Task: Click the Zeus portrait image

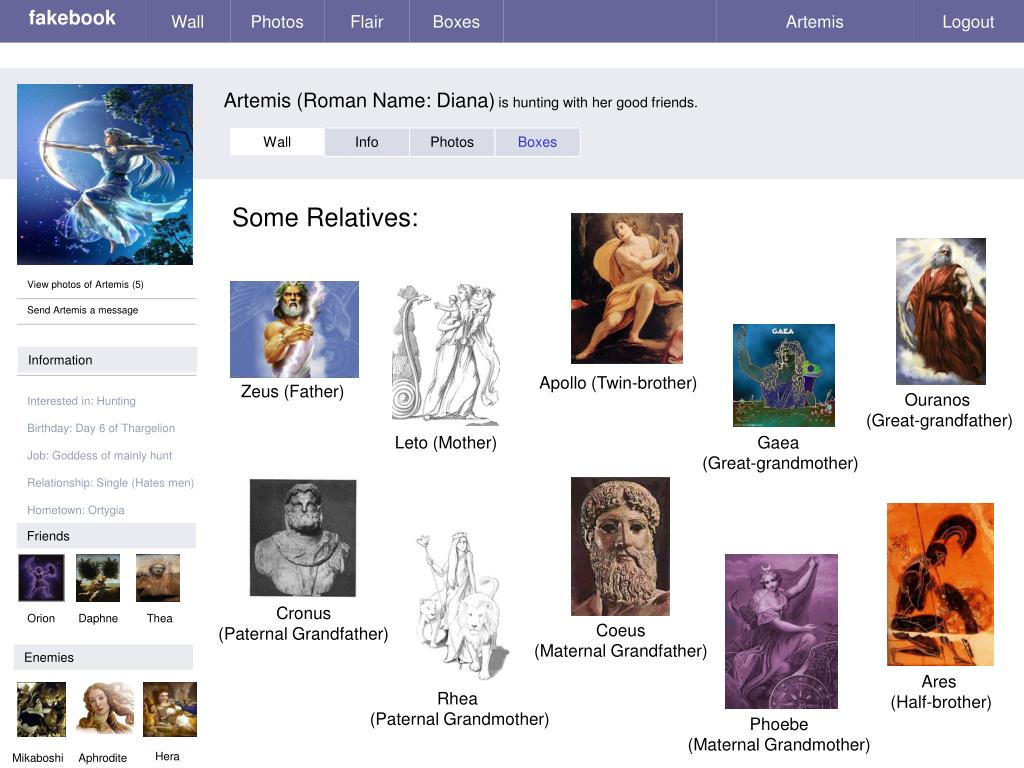Action: tap(294, 329)
